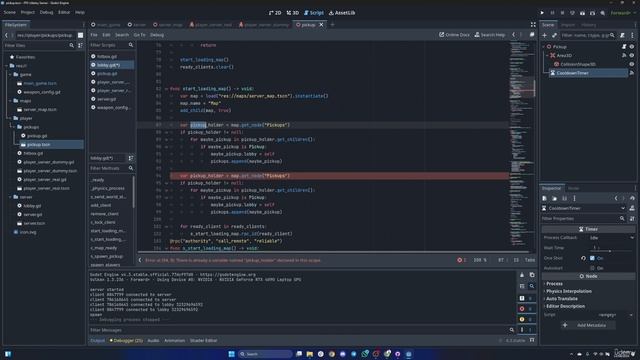The width and height of the screenshot is (640, 360).
Task: Search icon in the Filter Scripts field
Action: coord(131,45)
